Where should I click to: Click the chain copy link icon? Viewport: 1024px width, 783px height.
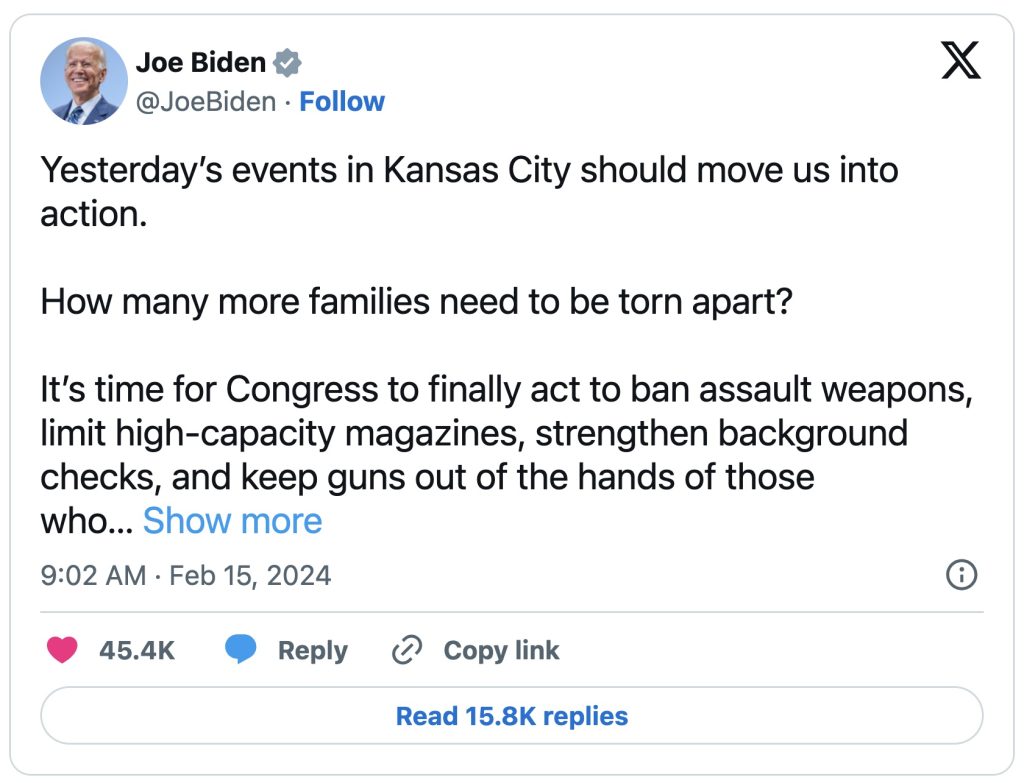[407, 650]
